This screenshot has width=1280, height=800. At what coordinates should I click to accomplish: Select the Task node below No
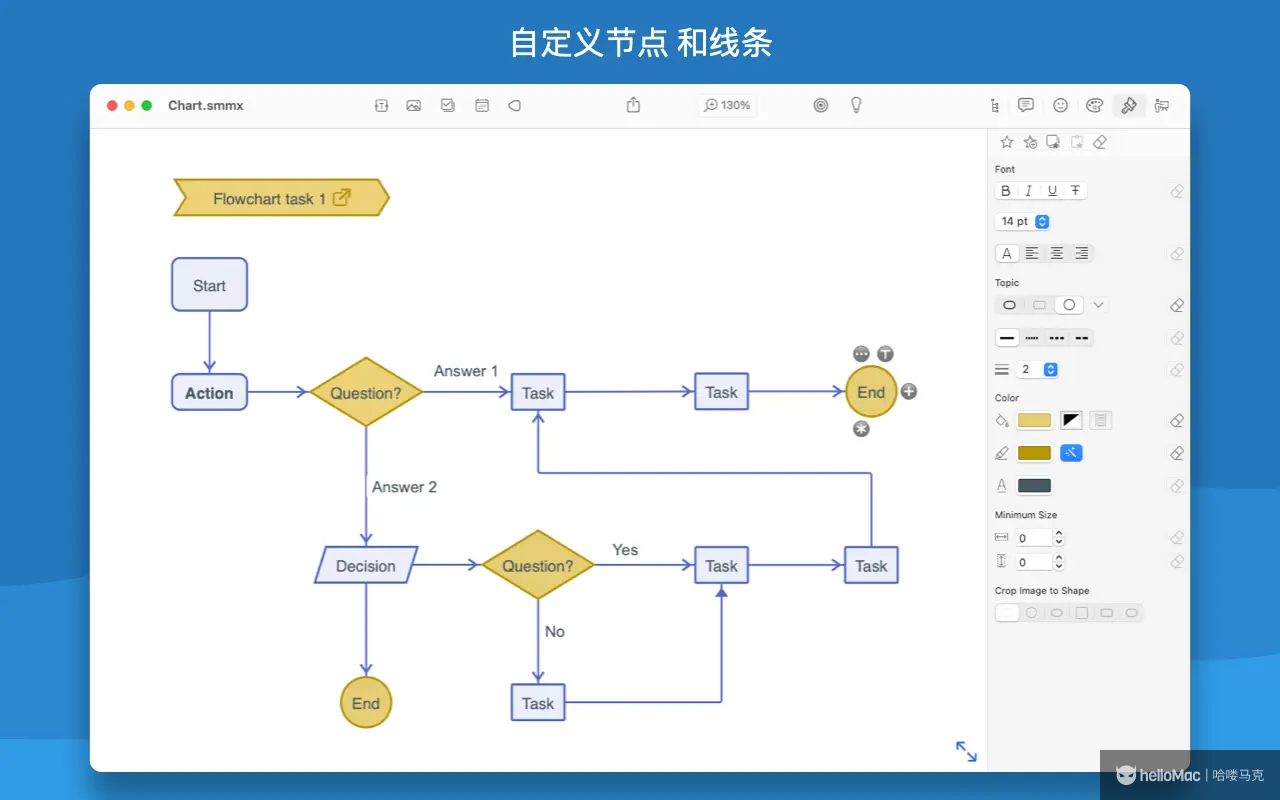coord(538,703)
